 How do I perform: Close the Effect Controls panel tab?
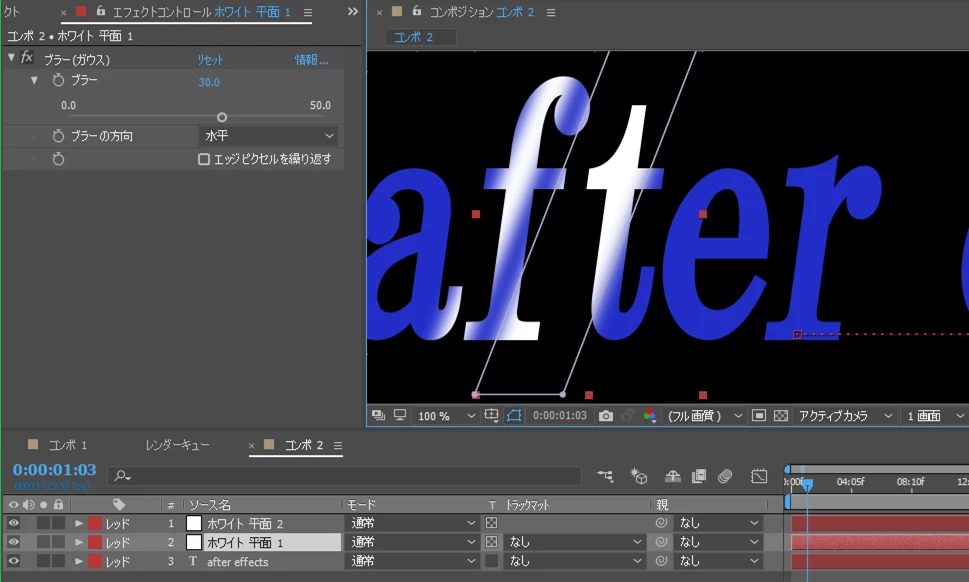(63, 12)
